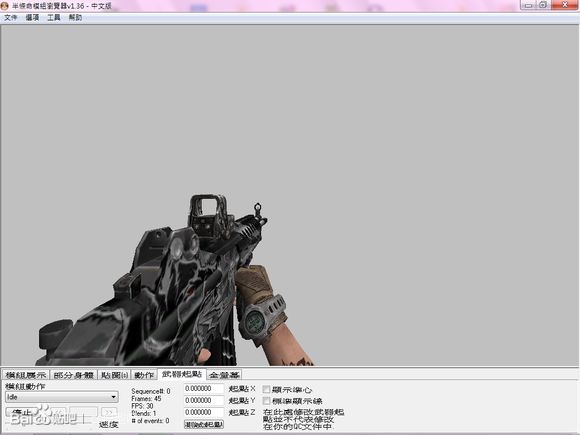Click the model viewer app icon in title bar
Screen dimensions: 580x435
click(x=5, y=6)
